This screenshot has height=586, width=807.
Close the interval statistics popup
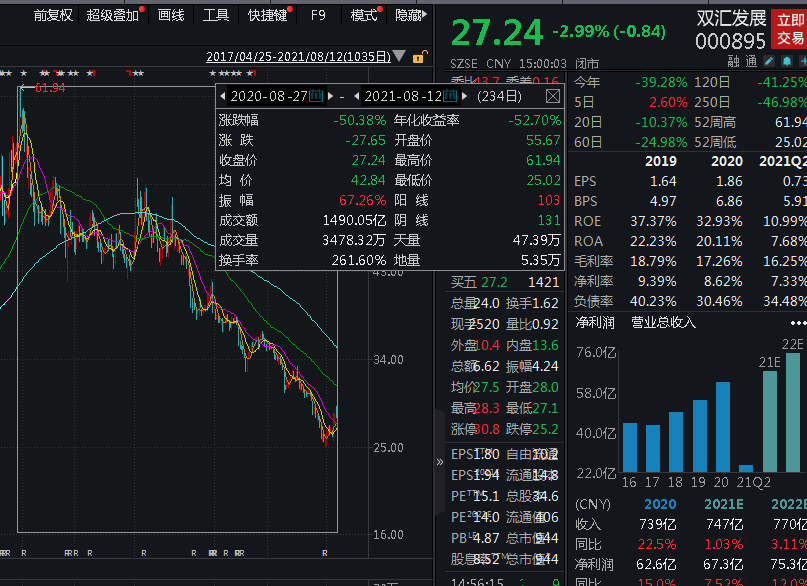[x=552, y=96]
